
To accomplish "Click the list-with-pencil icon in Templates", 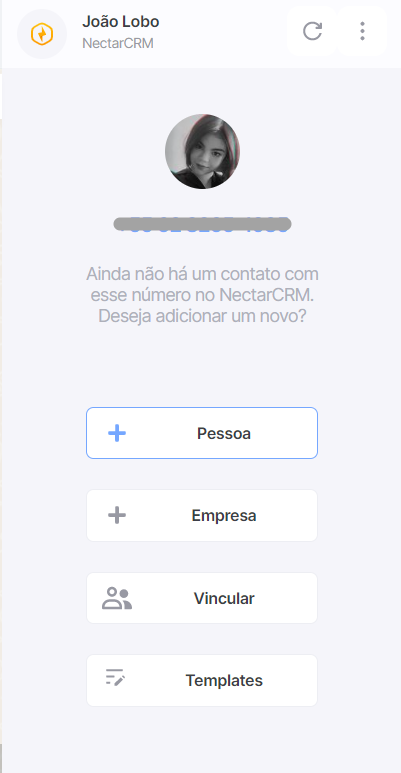I will pyautogui.click(x=115, y=677).
